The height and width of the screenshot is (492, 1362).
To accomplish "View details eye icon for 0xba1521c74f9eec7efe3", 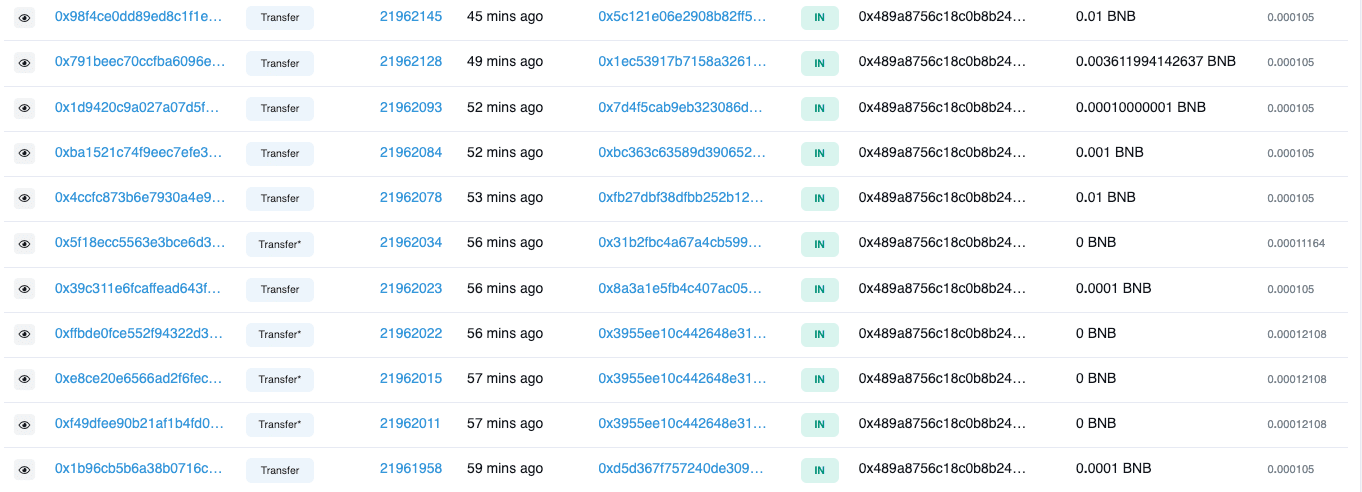I will 25,153.
